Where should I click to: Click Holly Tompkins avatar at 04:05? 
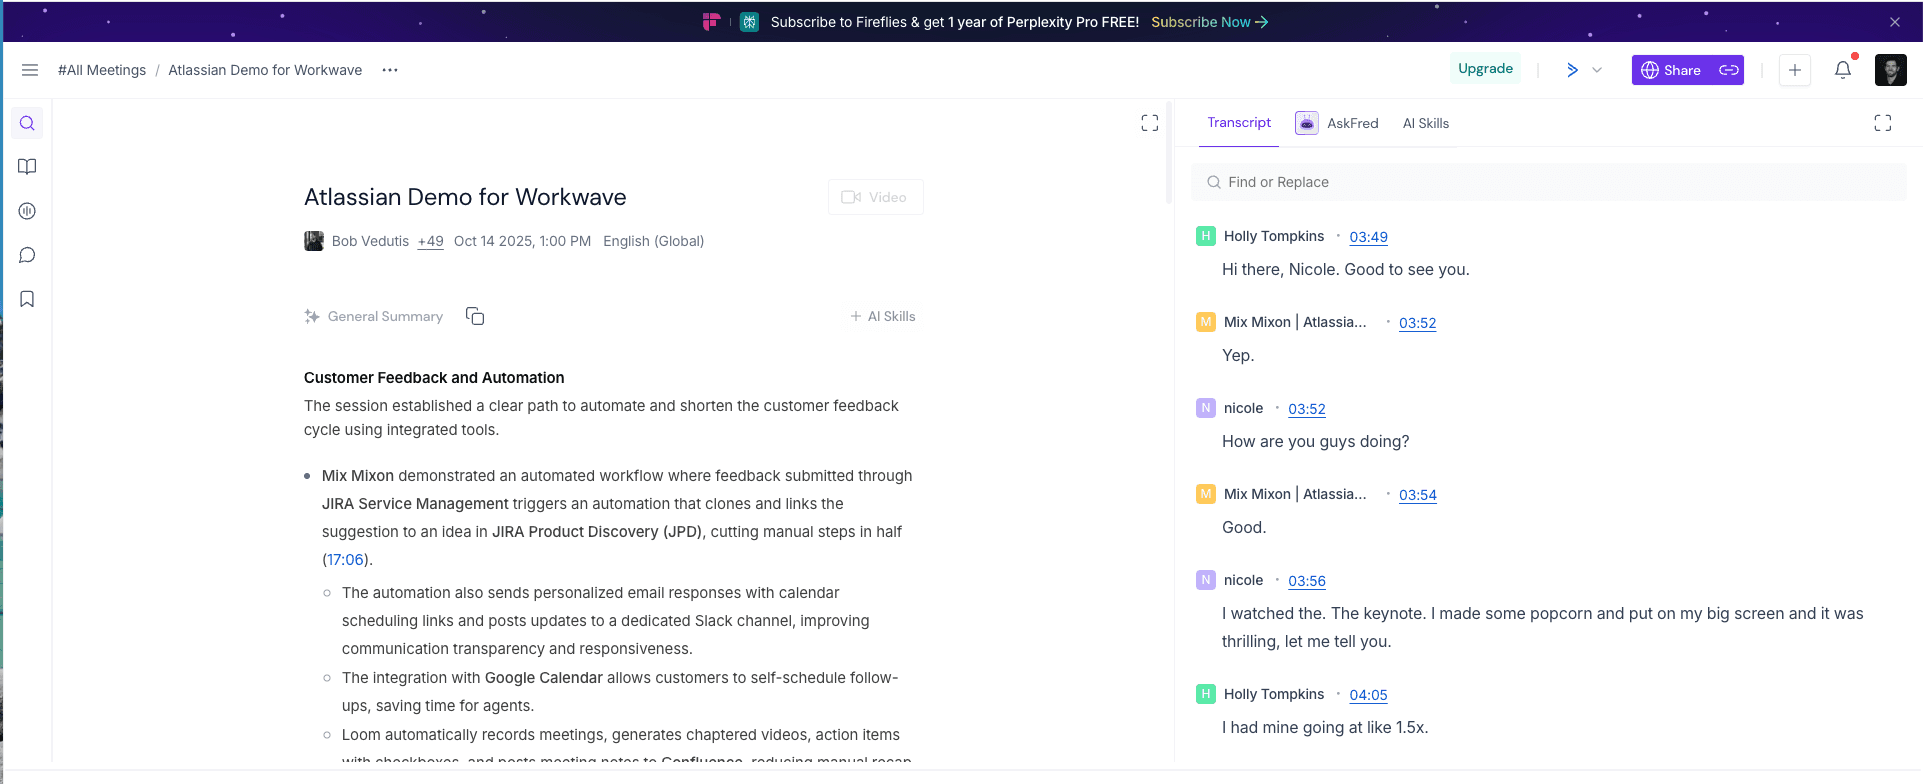tap(1206, 694)
